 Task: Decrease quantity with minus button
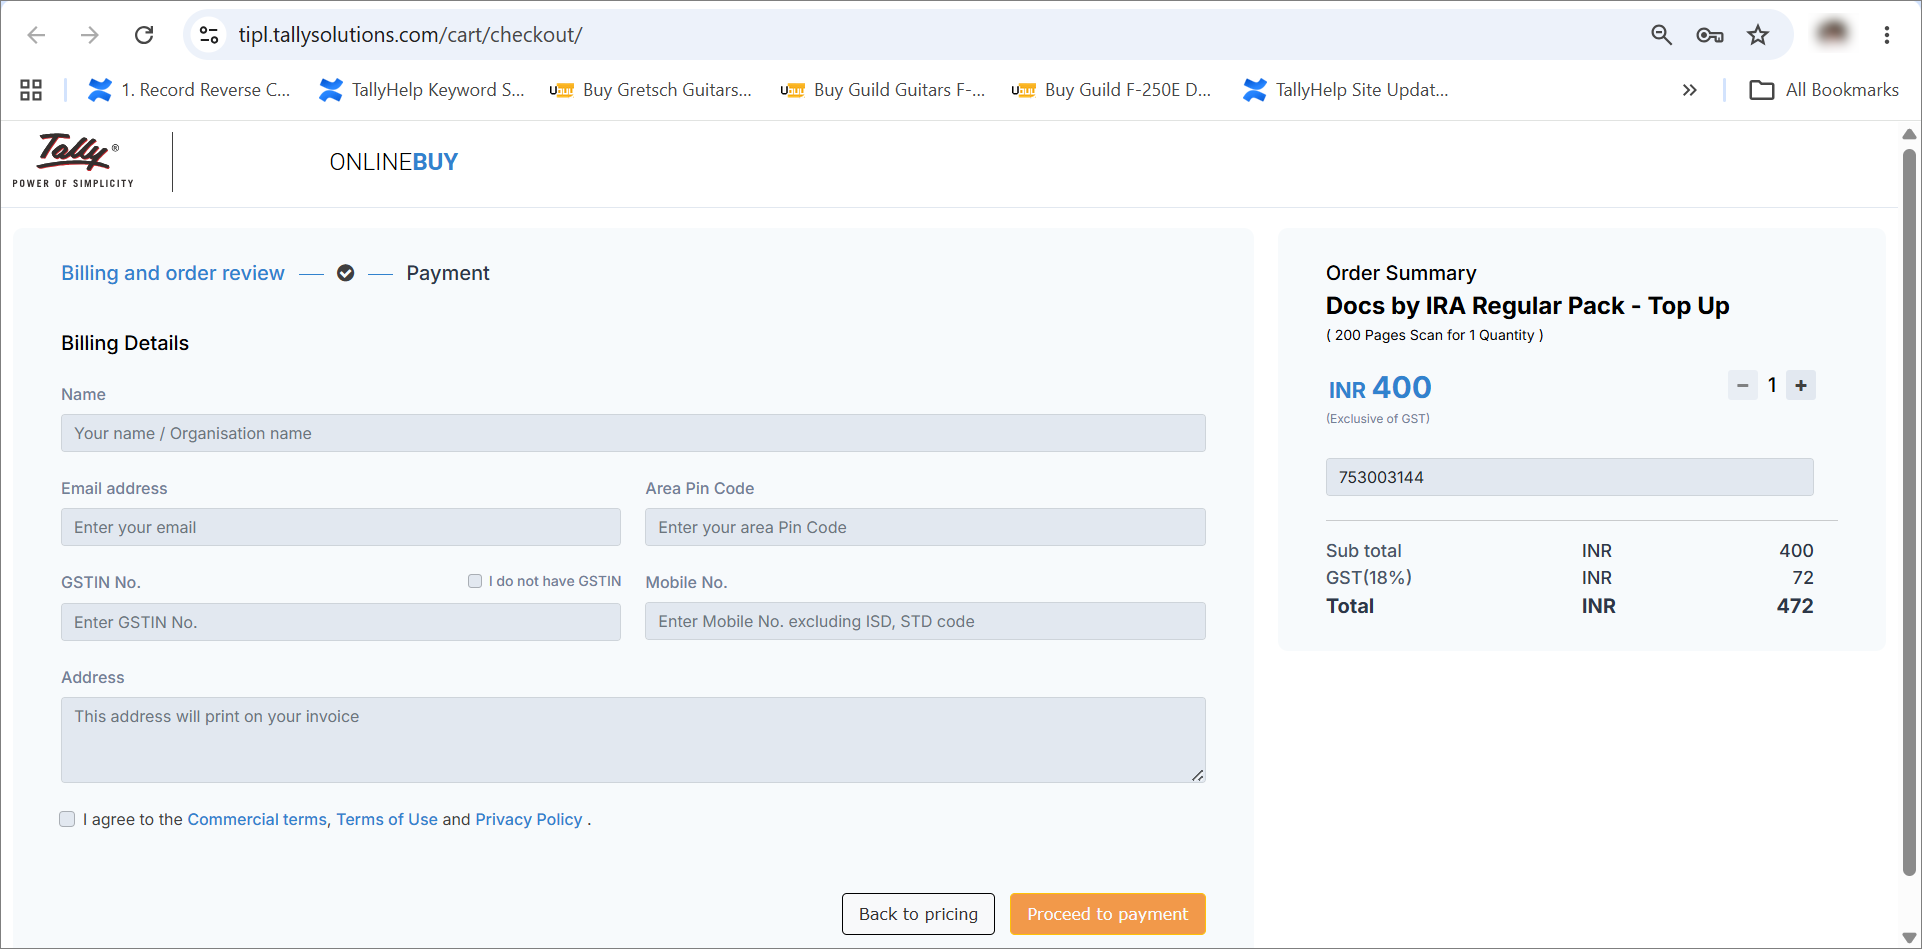point(1743,385)
